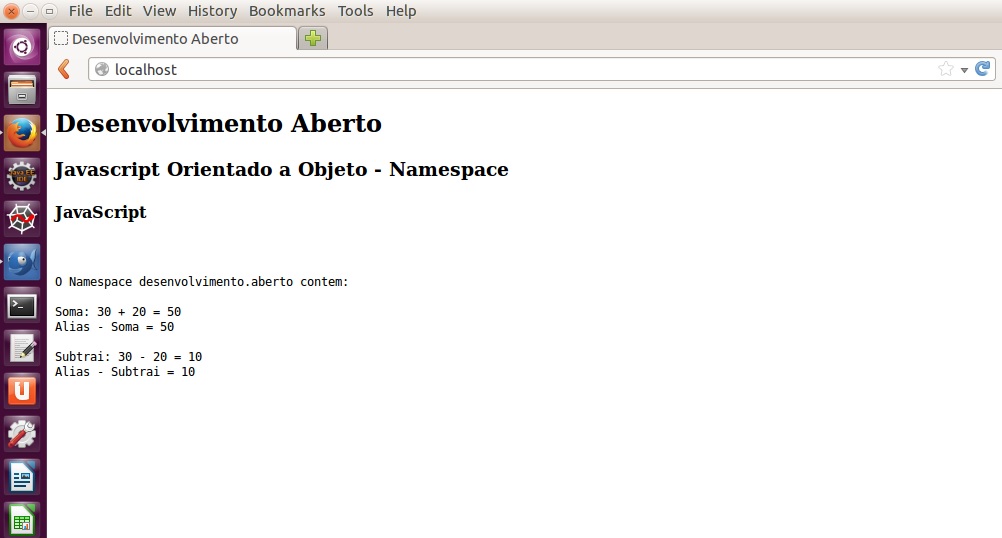The image size is (1002, 538).
Task: Open the Help menu
Action: tap(400, 11)
